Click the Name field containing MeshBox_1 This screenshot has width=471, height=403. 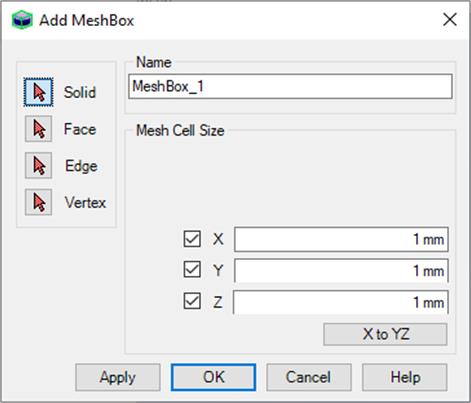point(290,87)
